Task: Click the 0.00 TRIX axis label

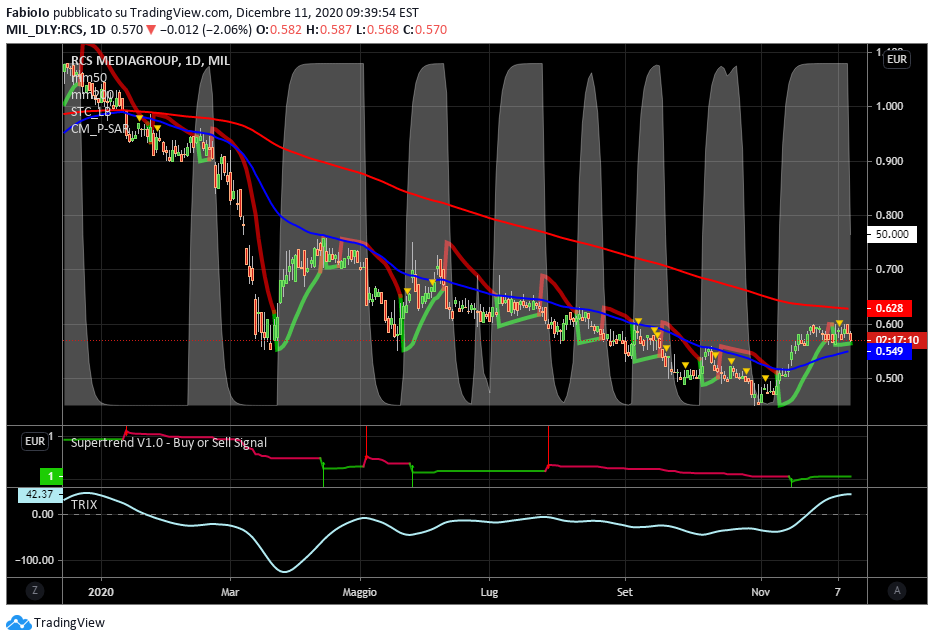Action: click(42, 515)
